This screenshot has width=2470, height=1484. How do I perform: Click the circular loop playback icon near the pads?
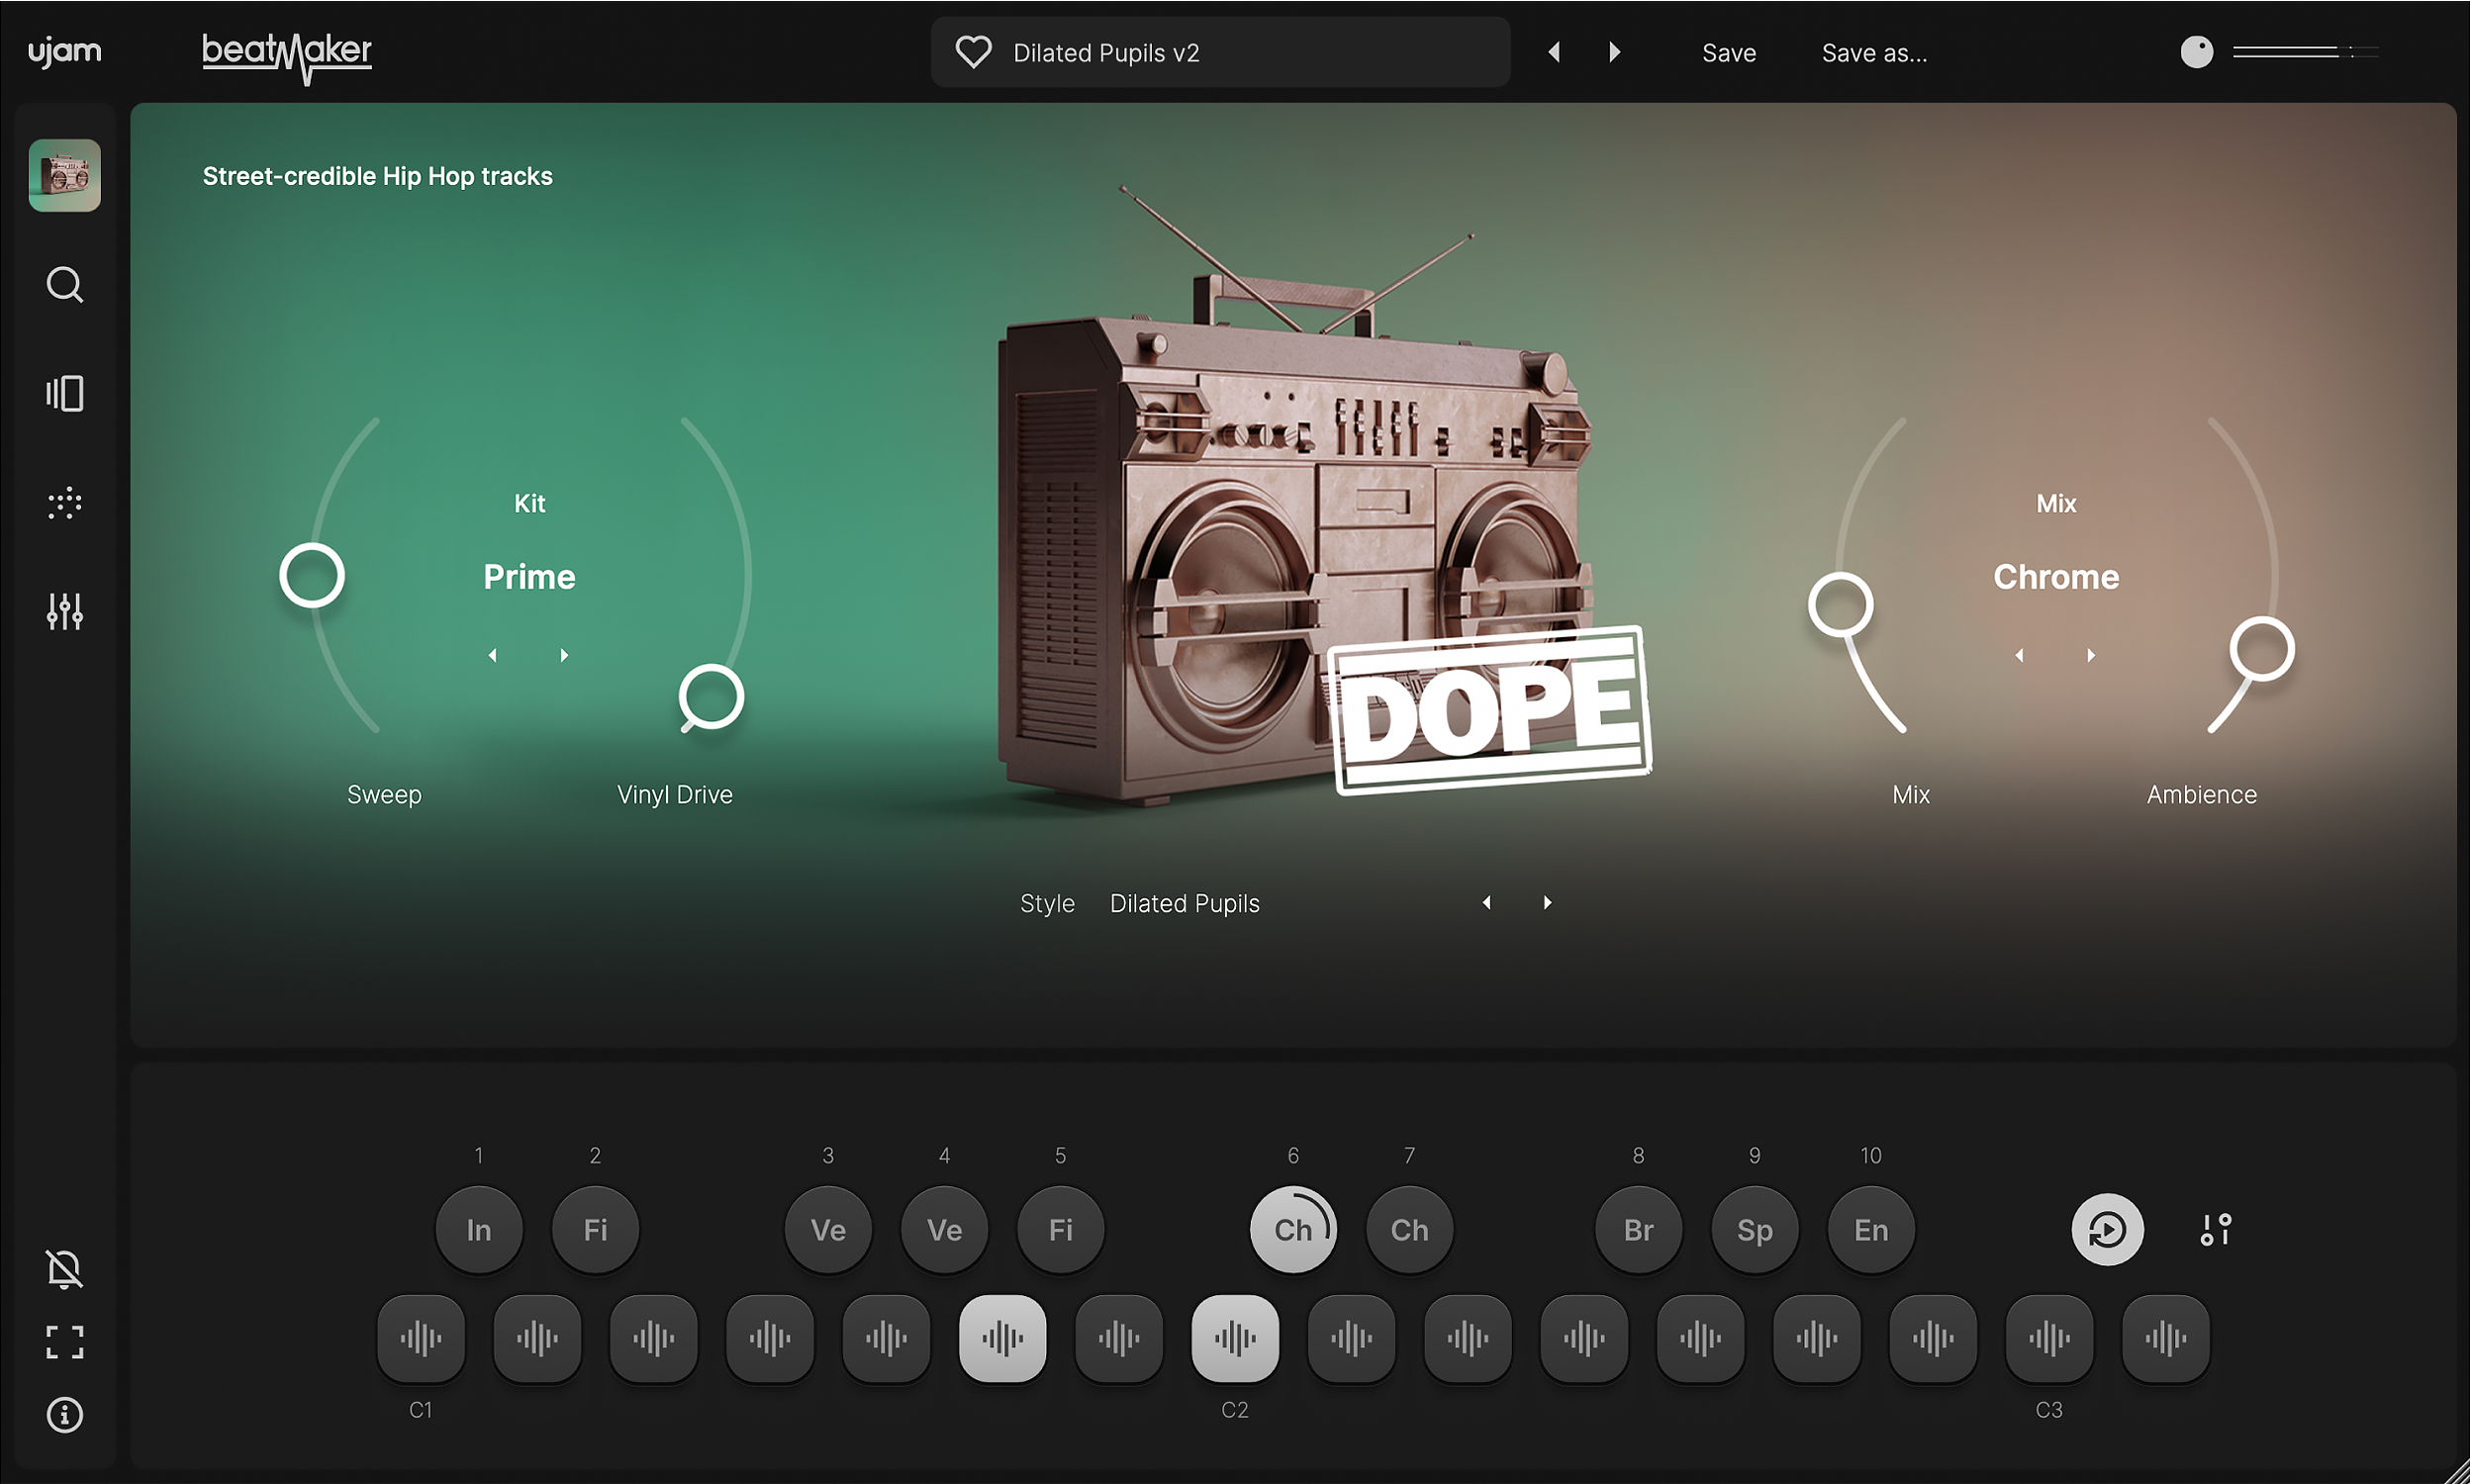coord(2108,1229)
